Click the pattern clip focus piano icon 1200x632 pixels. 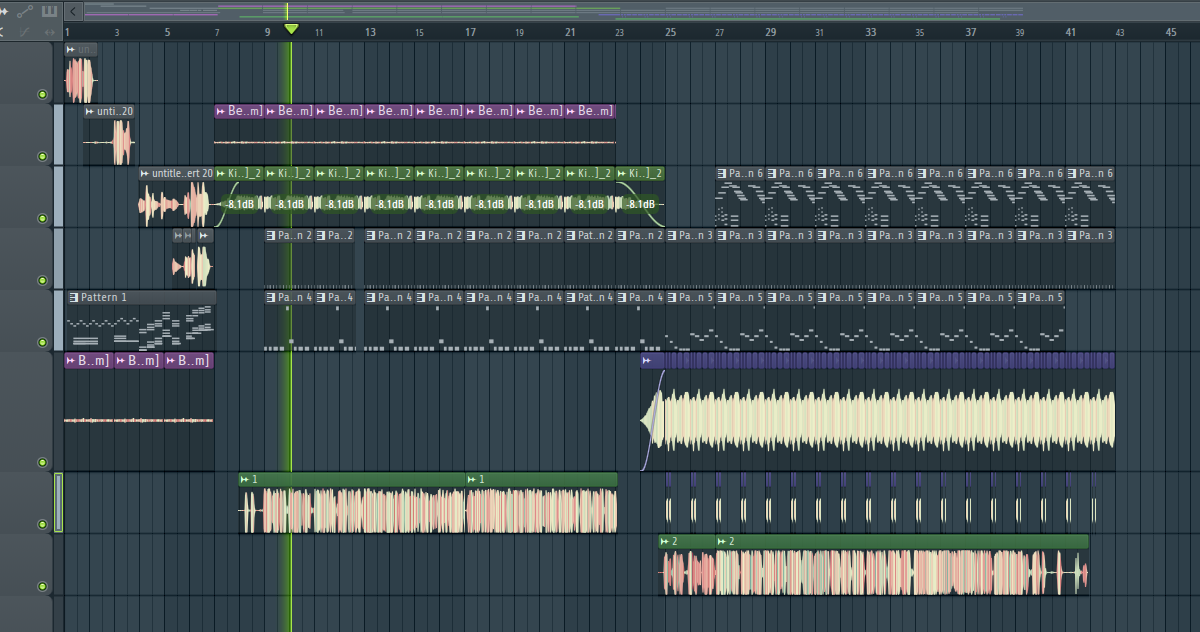pos(49,11)
